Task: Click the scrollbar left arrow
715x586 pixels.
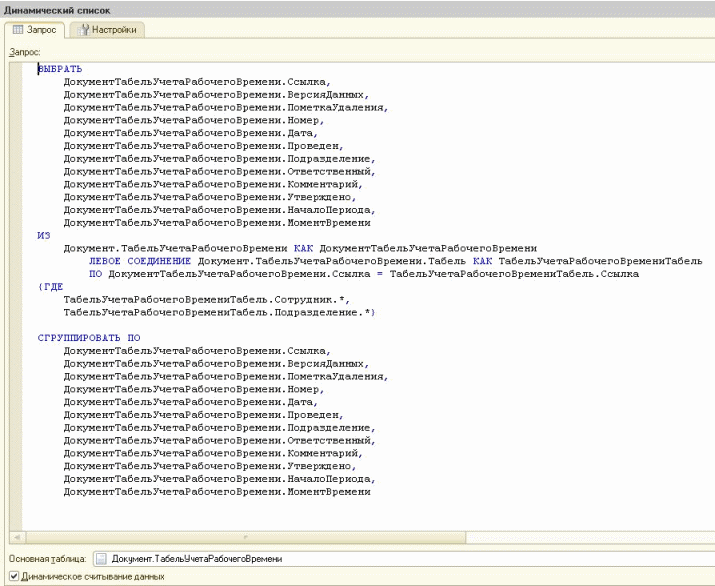Action: pyautogui.click(x=17, y=537)
